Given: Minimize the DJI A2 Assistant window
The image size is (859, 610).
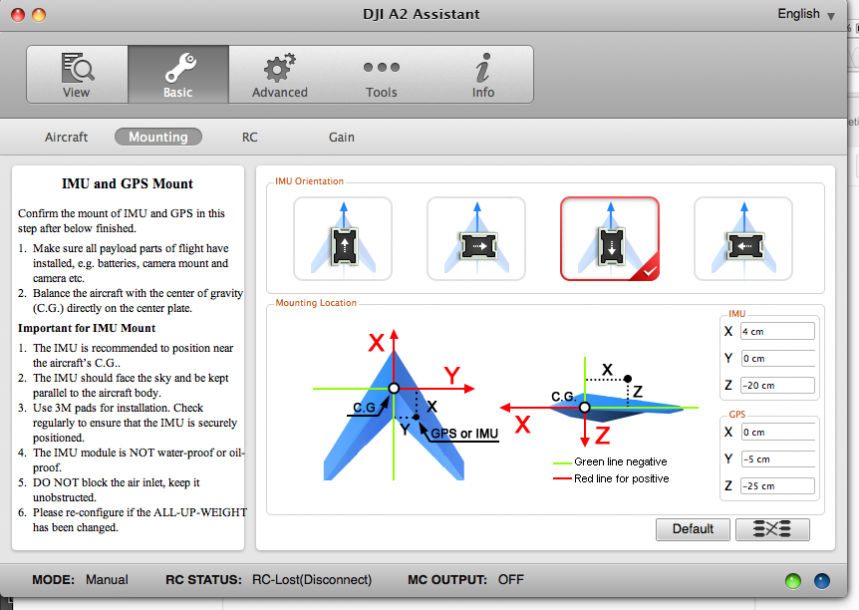Looking at the screenshot, I should coord(39,14).
